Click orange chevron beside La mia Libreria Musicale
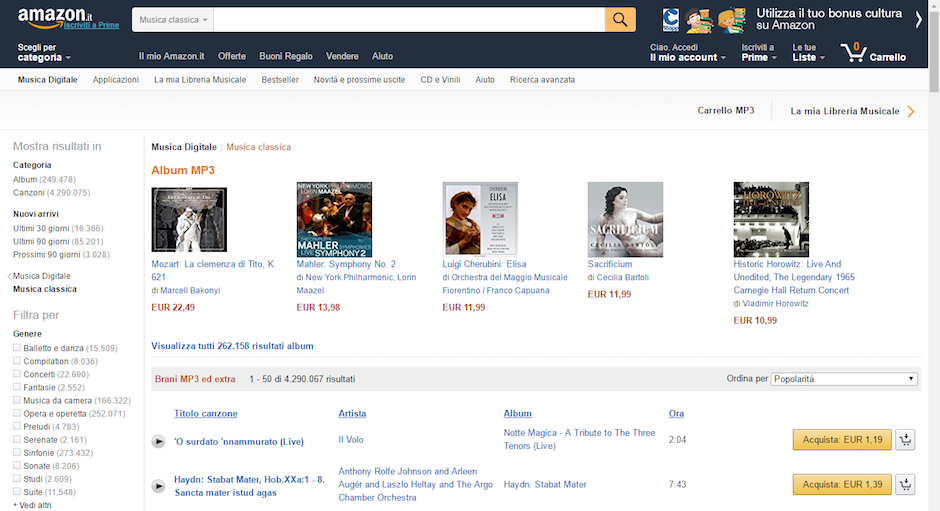This screenshot has height=511, width=940. coord(911,111)
